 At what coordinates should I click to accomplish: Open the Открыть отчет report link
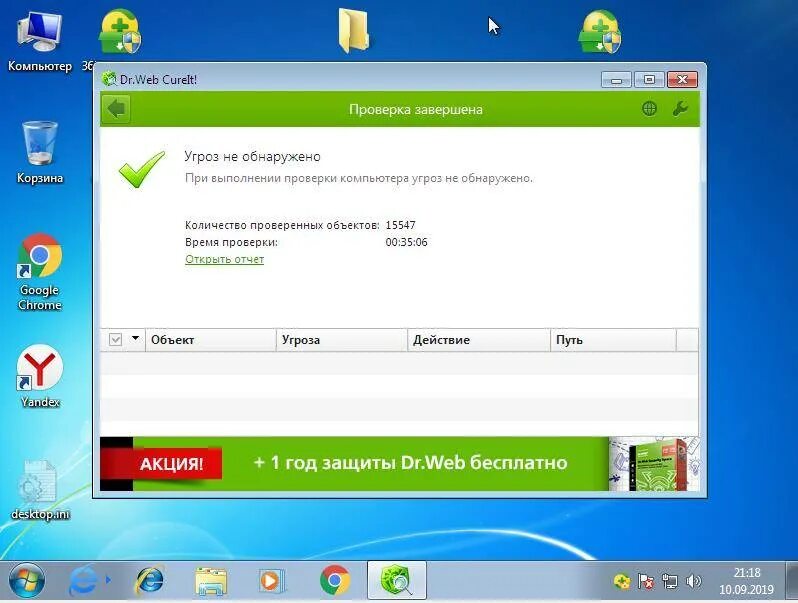coord(224,259)
